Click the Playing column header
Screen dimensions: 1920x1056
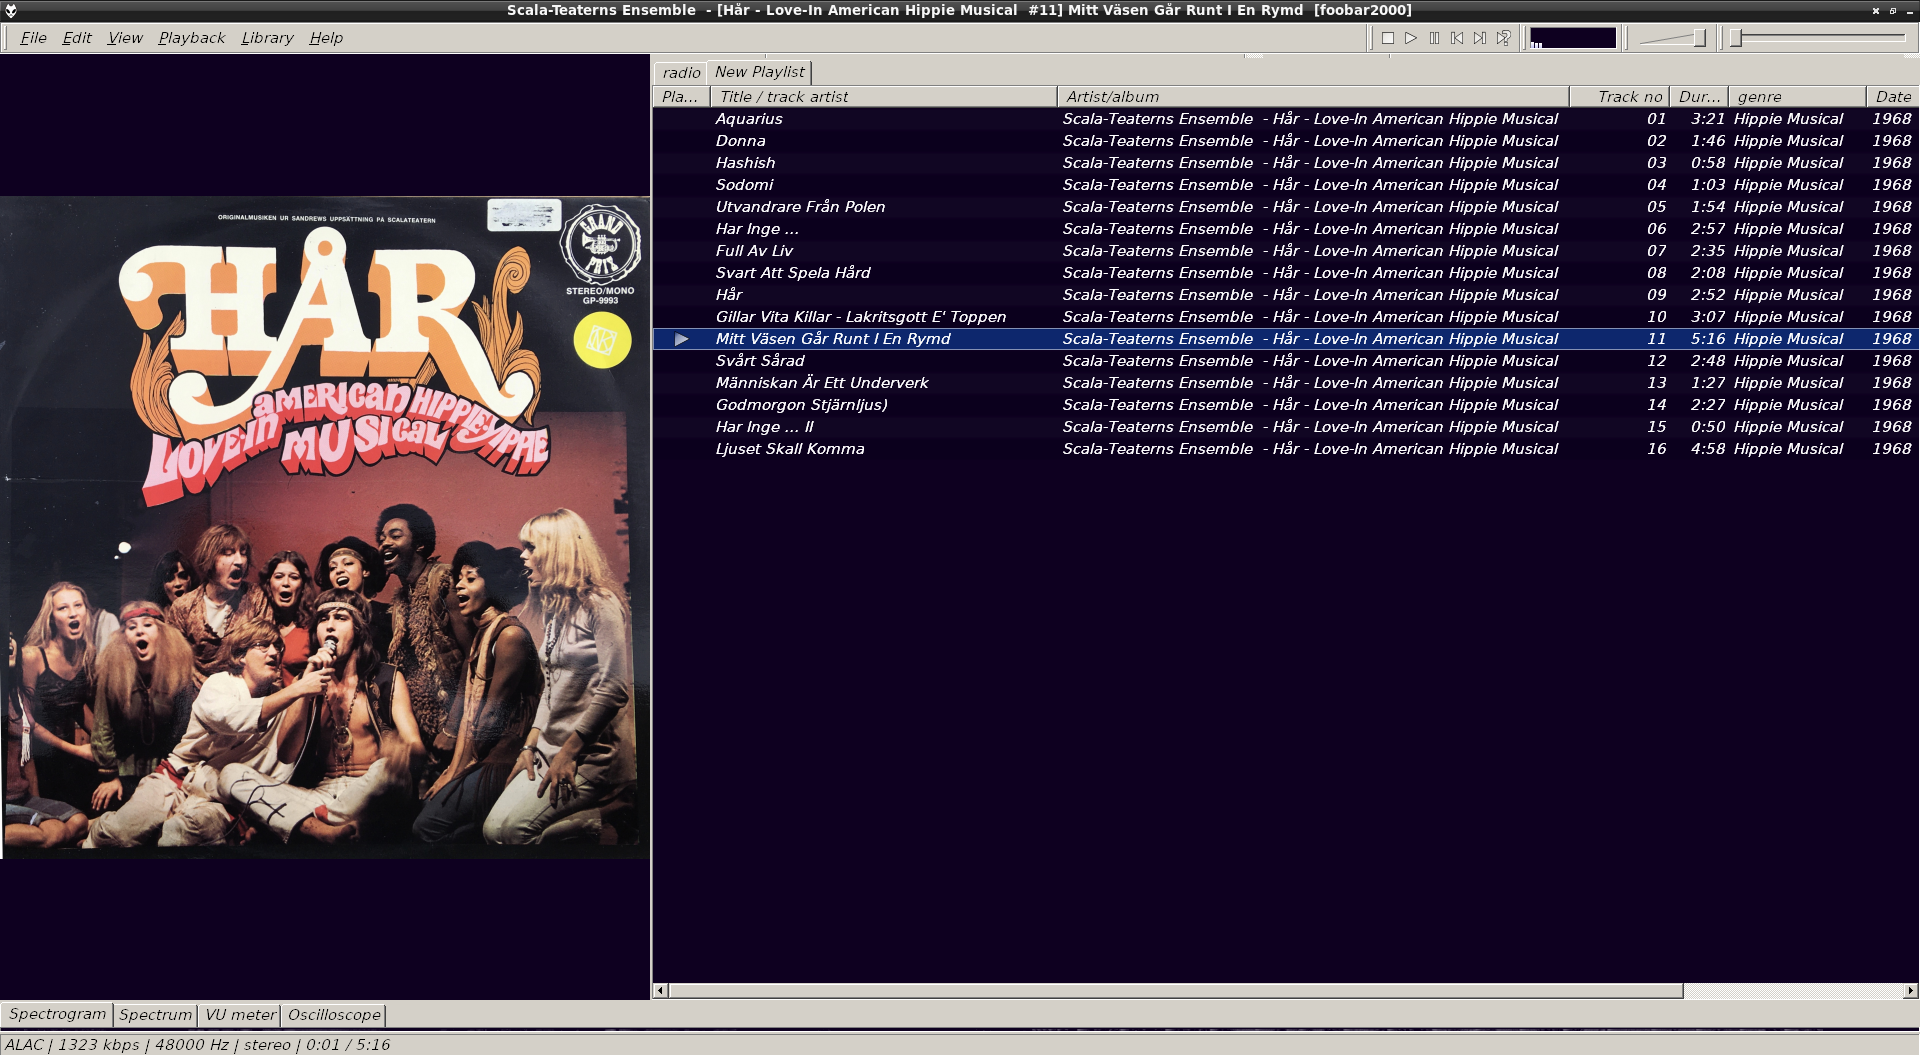coord(681,97)
